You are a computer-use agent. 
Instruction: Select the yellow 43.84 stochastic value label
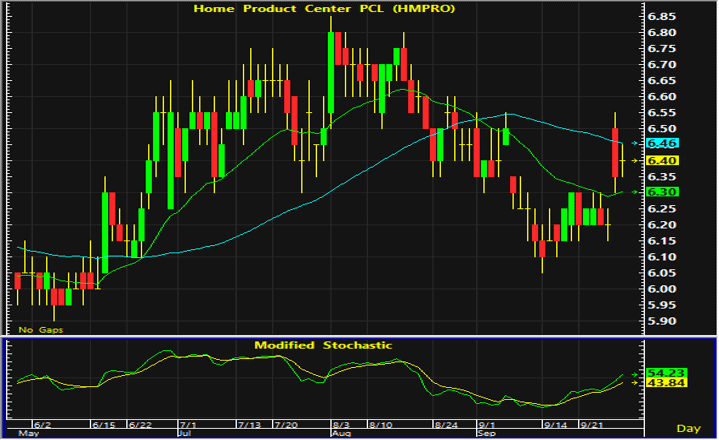click(x=666, y=383)
